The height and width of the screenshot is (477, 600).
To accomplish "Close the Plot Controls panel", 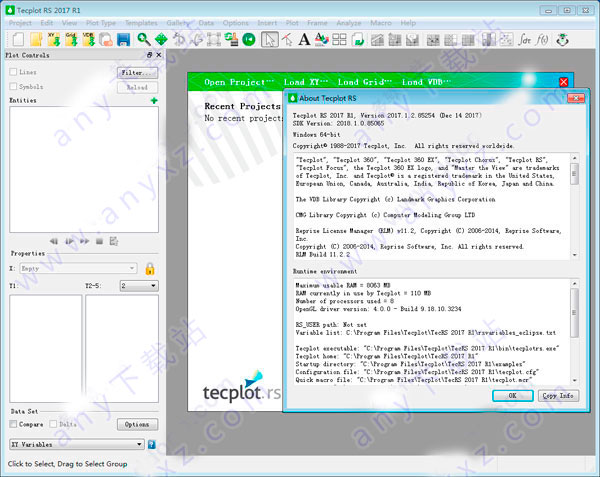I will coord(159,55).
